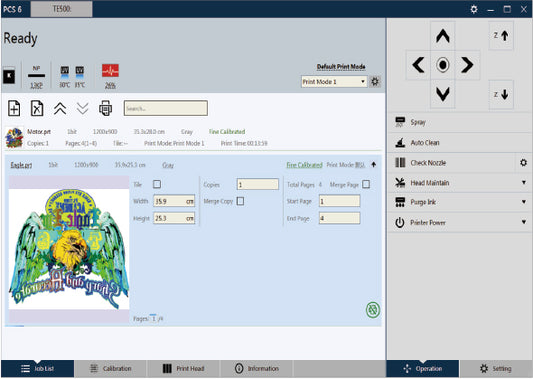Click the Copies input field
The height and width of the screenshot is (379, 533).
[x=258, y=185]
